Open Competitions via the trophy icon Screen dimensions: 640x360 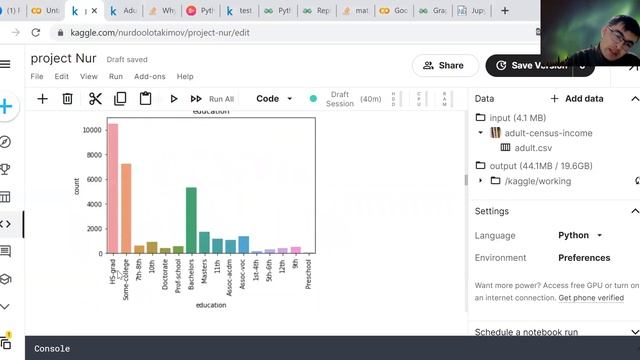5,169
